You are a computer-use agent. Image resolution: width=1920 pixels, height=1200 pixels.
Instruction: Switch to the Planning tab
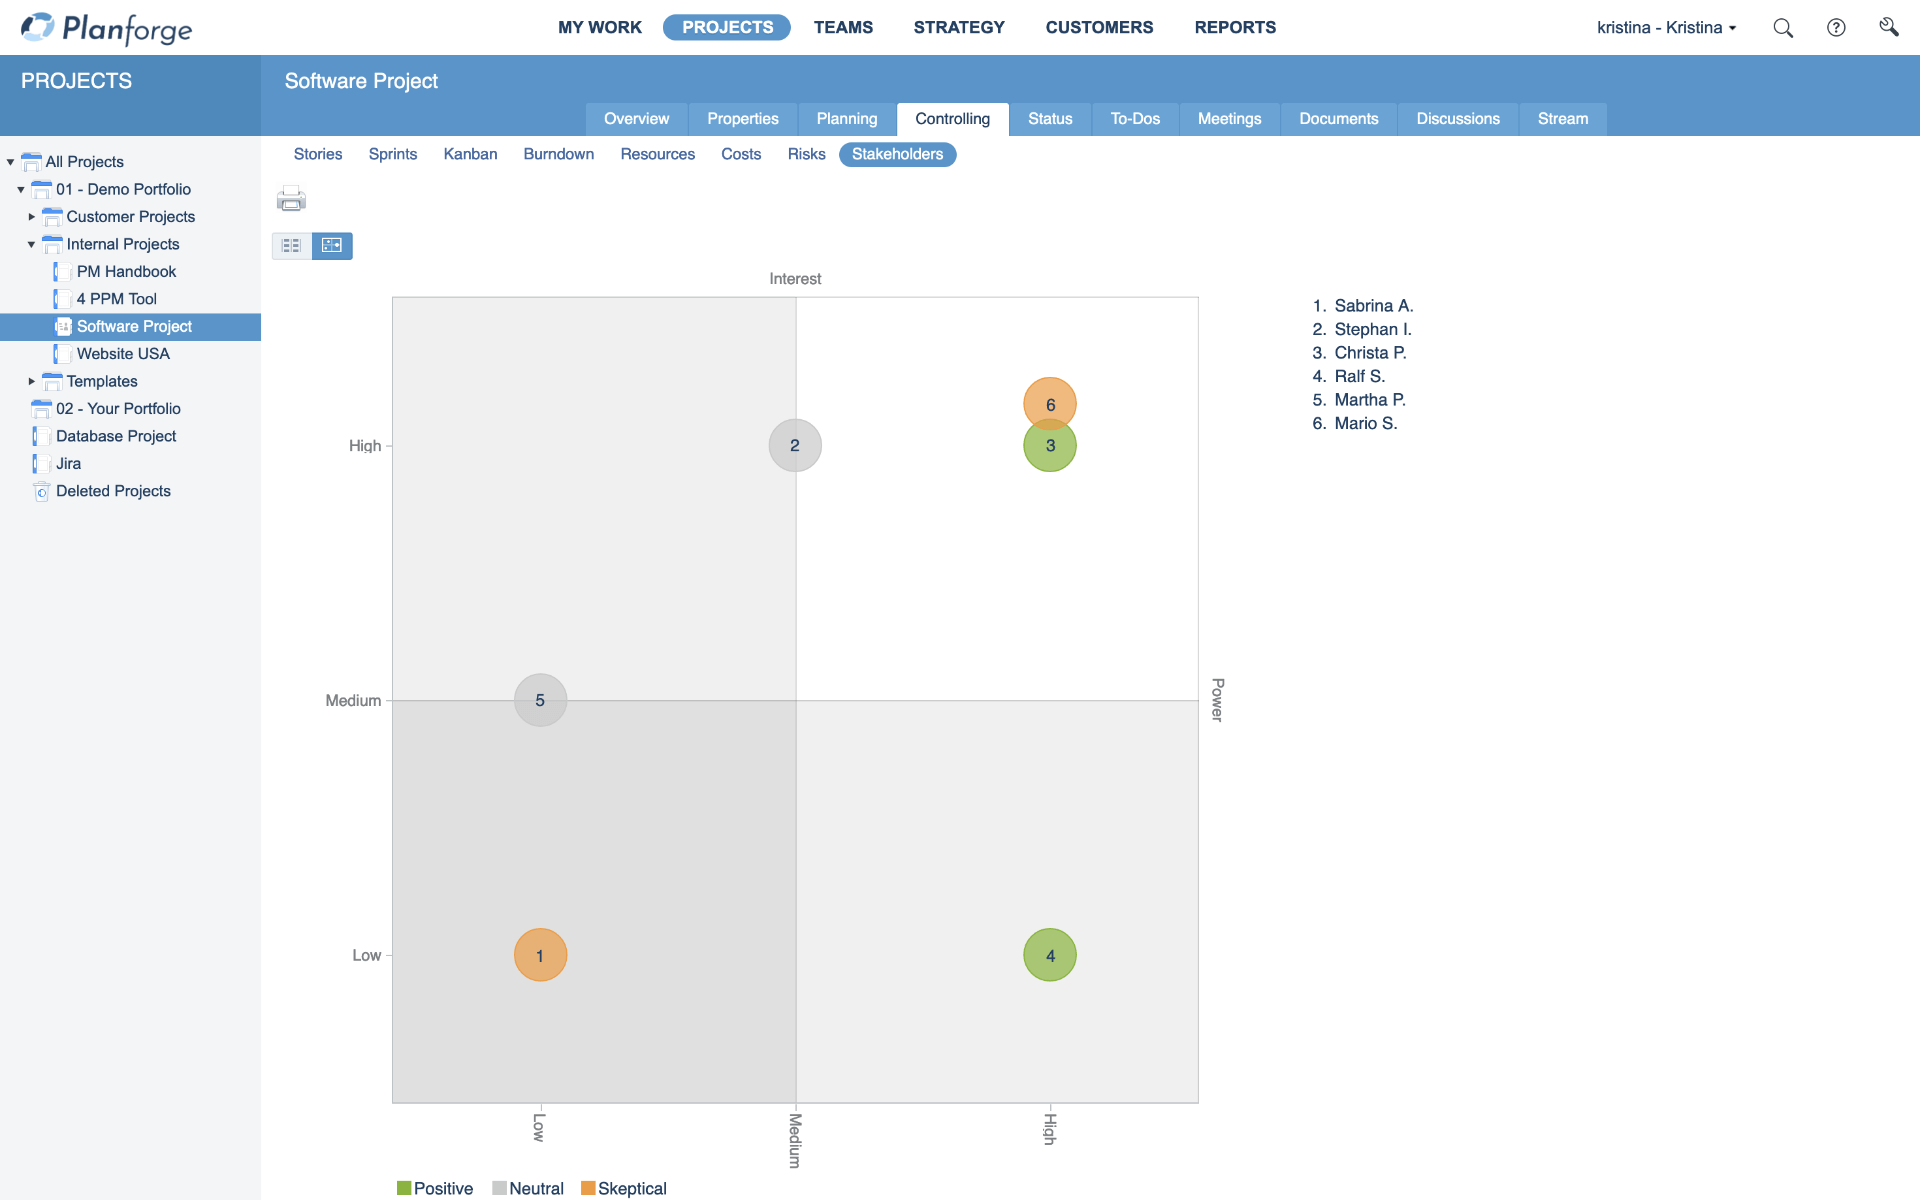tap(846, 119)
